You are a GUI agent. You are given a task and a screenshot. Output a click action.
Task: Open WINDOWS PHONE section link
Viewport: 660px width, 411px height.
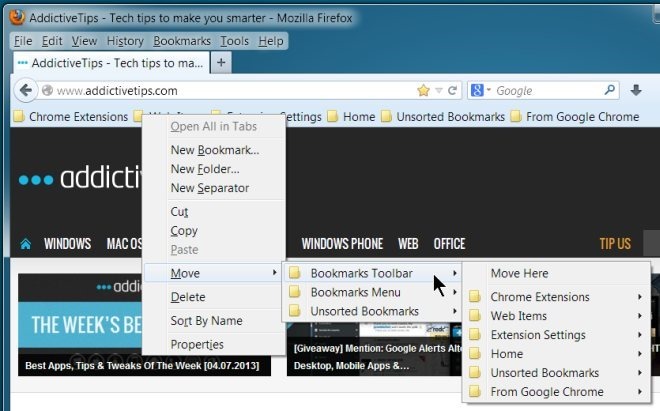coord(342,244)
